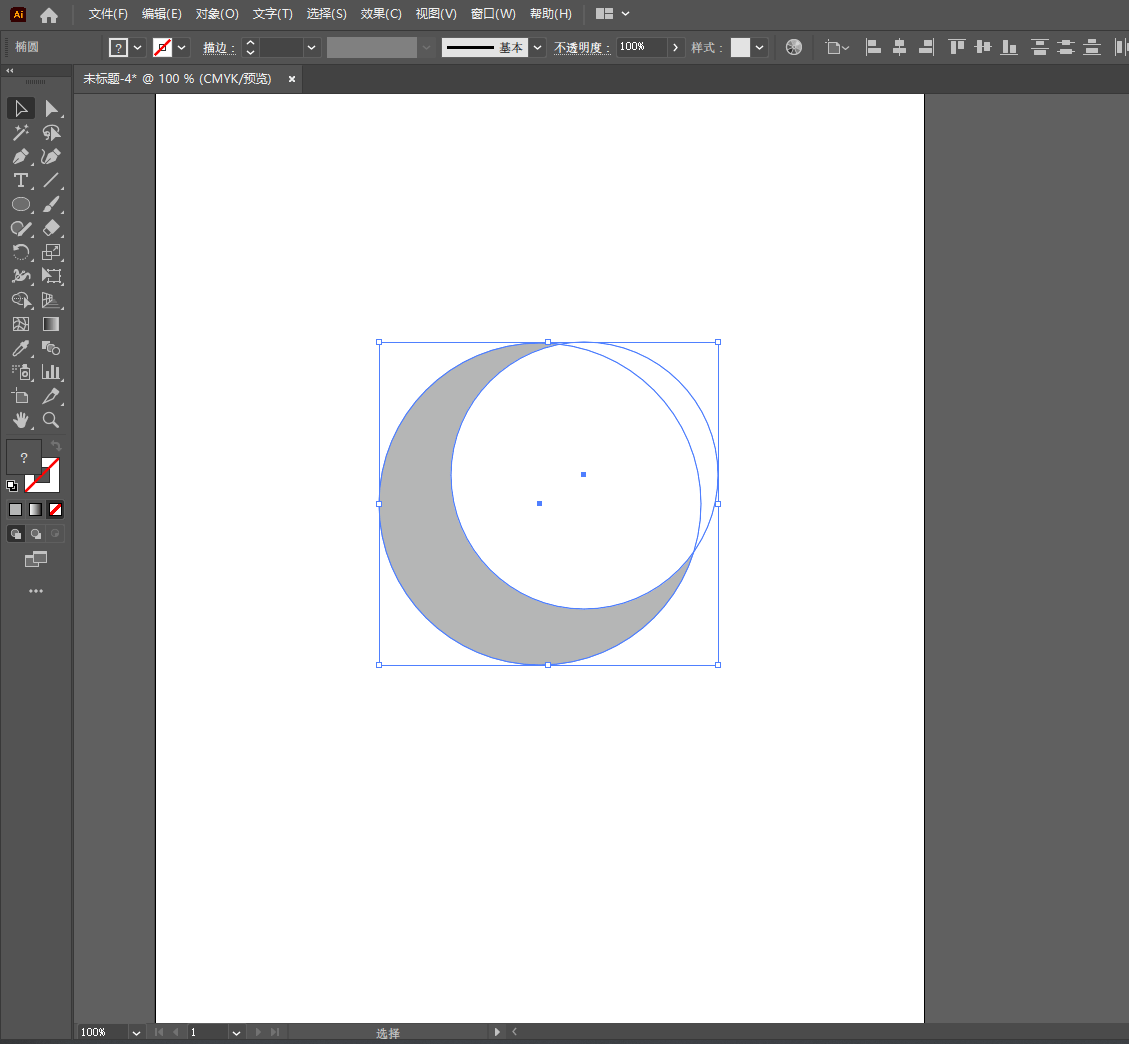Select the Scale tool
This screenshot has height=1044, width=1129.
click(x=51, y=252)
